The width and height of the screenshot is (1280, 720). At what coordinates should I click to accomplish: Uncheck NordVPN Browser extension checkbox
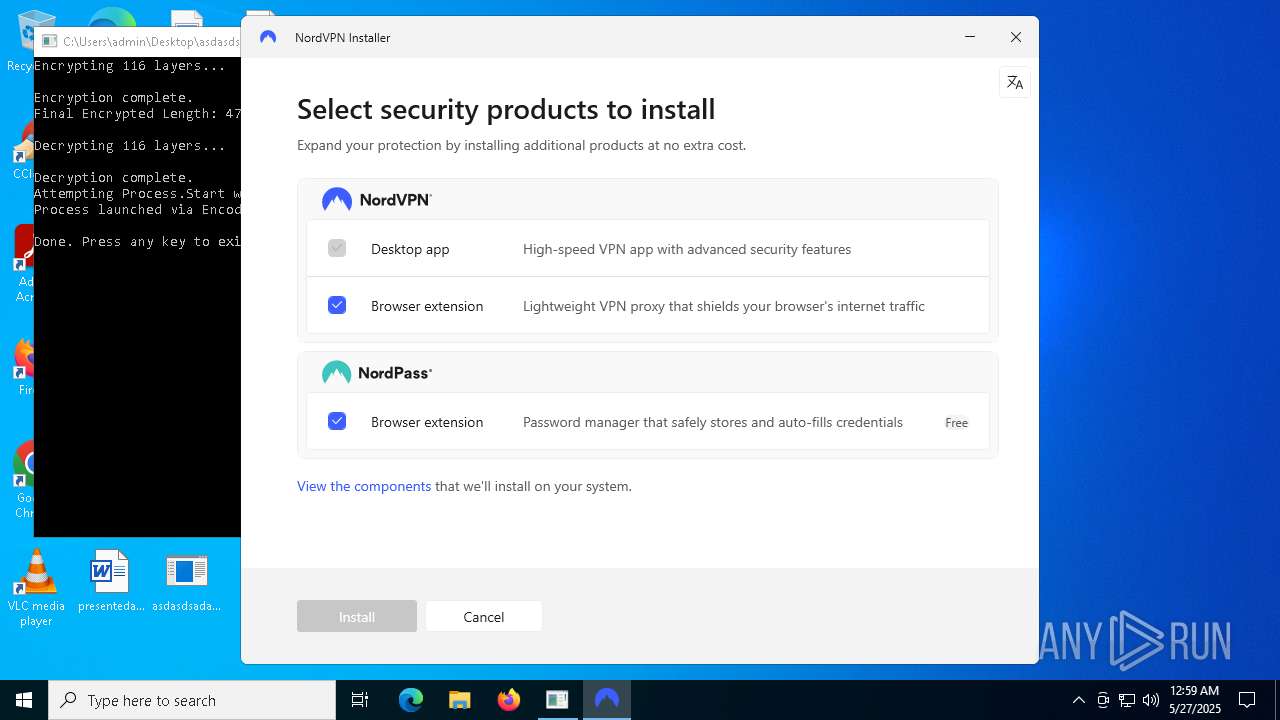click(337, 306)
